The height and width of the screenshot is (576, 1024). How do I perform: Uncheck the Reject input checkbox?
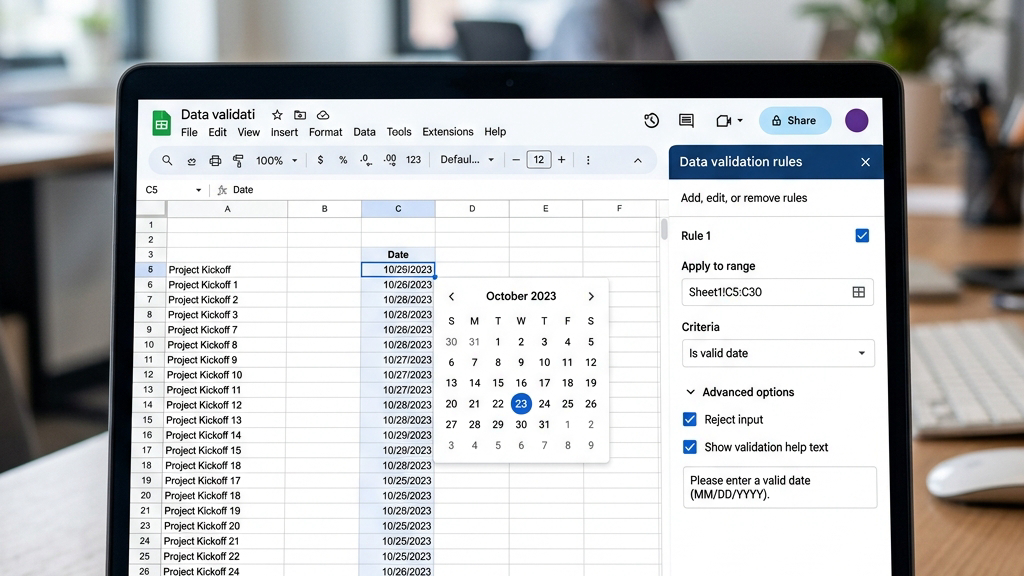pos(690,419)
